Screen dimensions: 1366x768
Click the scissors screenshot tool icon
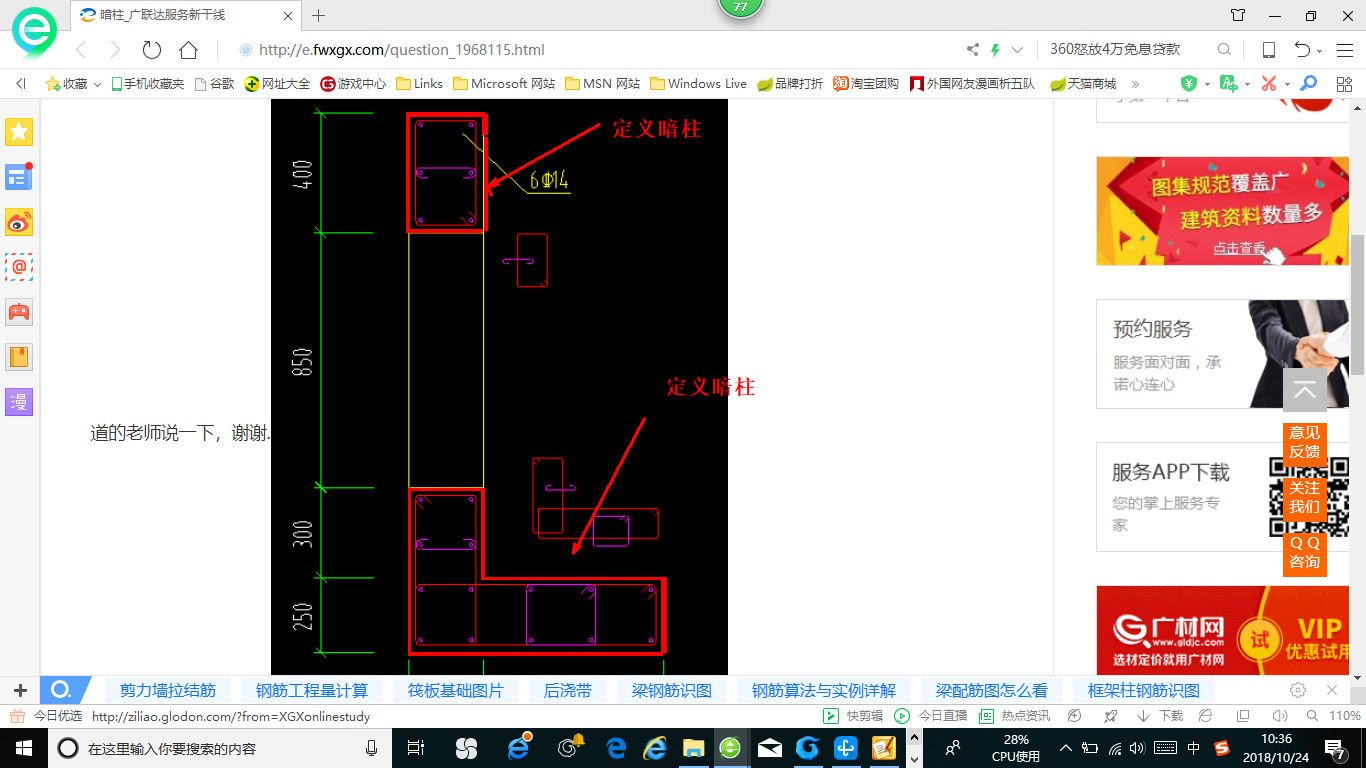tap(1268, 84)
